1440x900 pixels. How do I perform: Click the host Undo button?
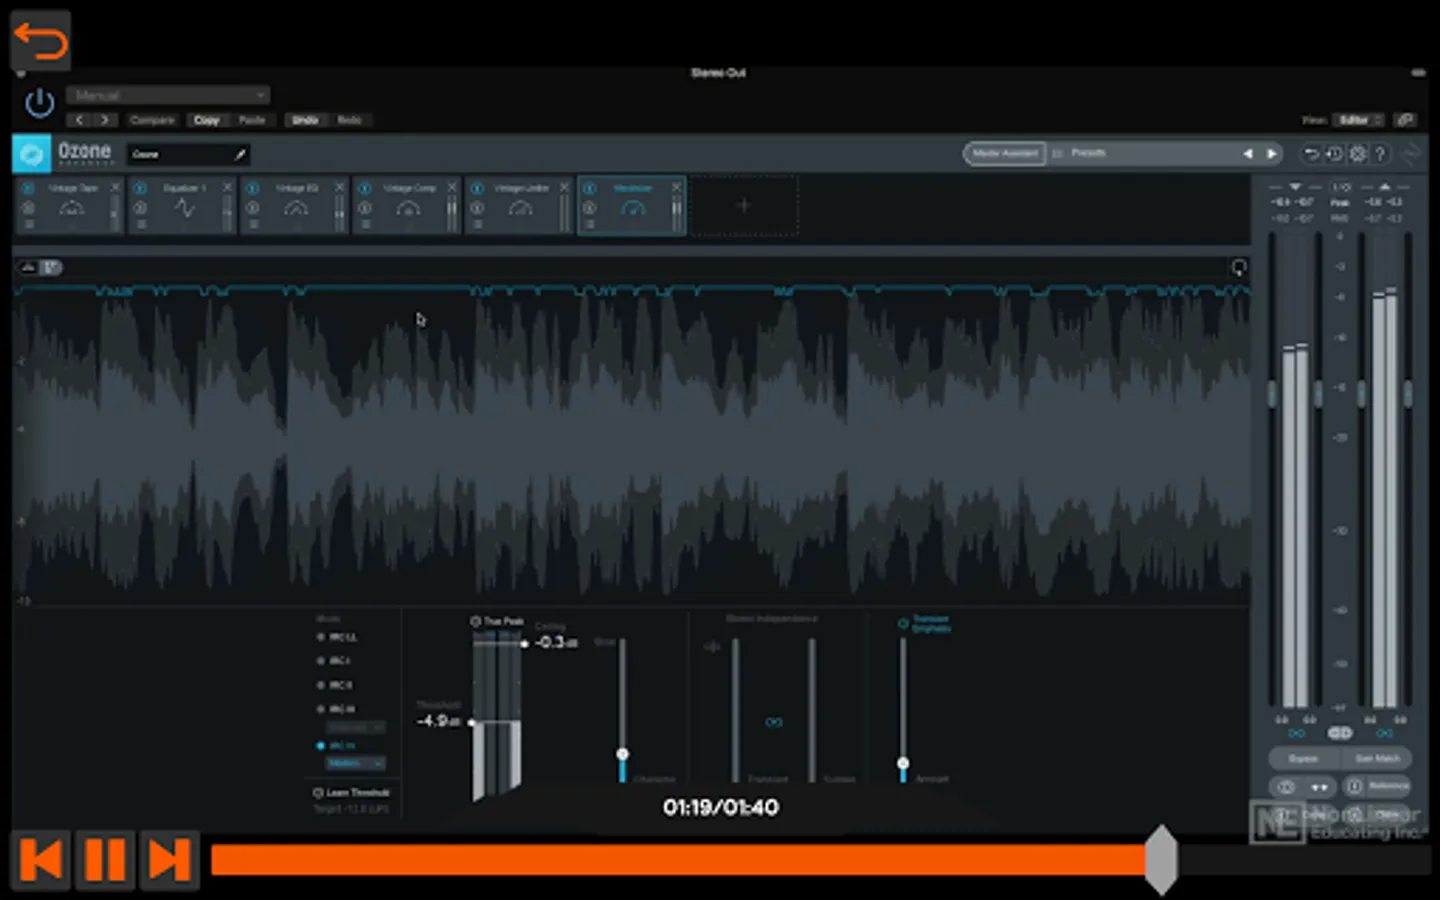(305, 120)
